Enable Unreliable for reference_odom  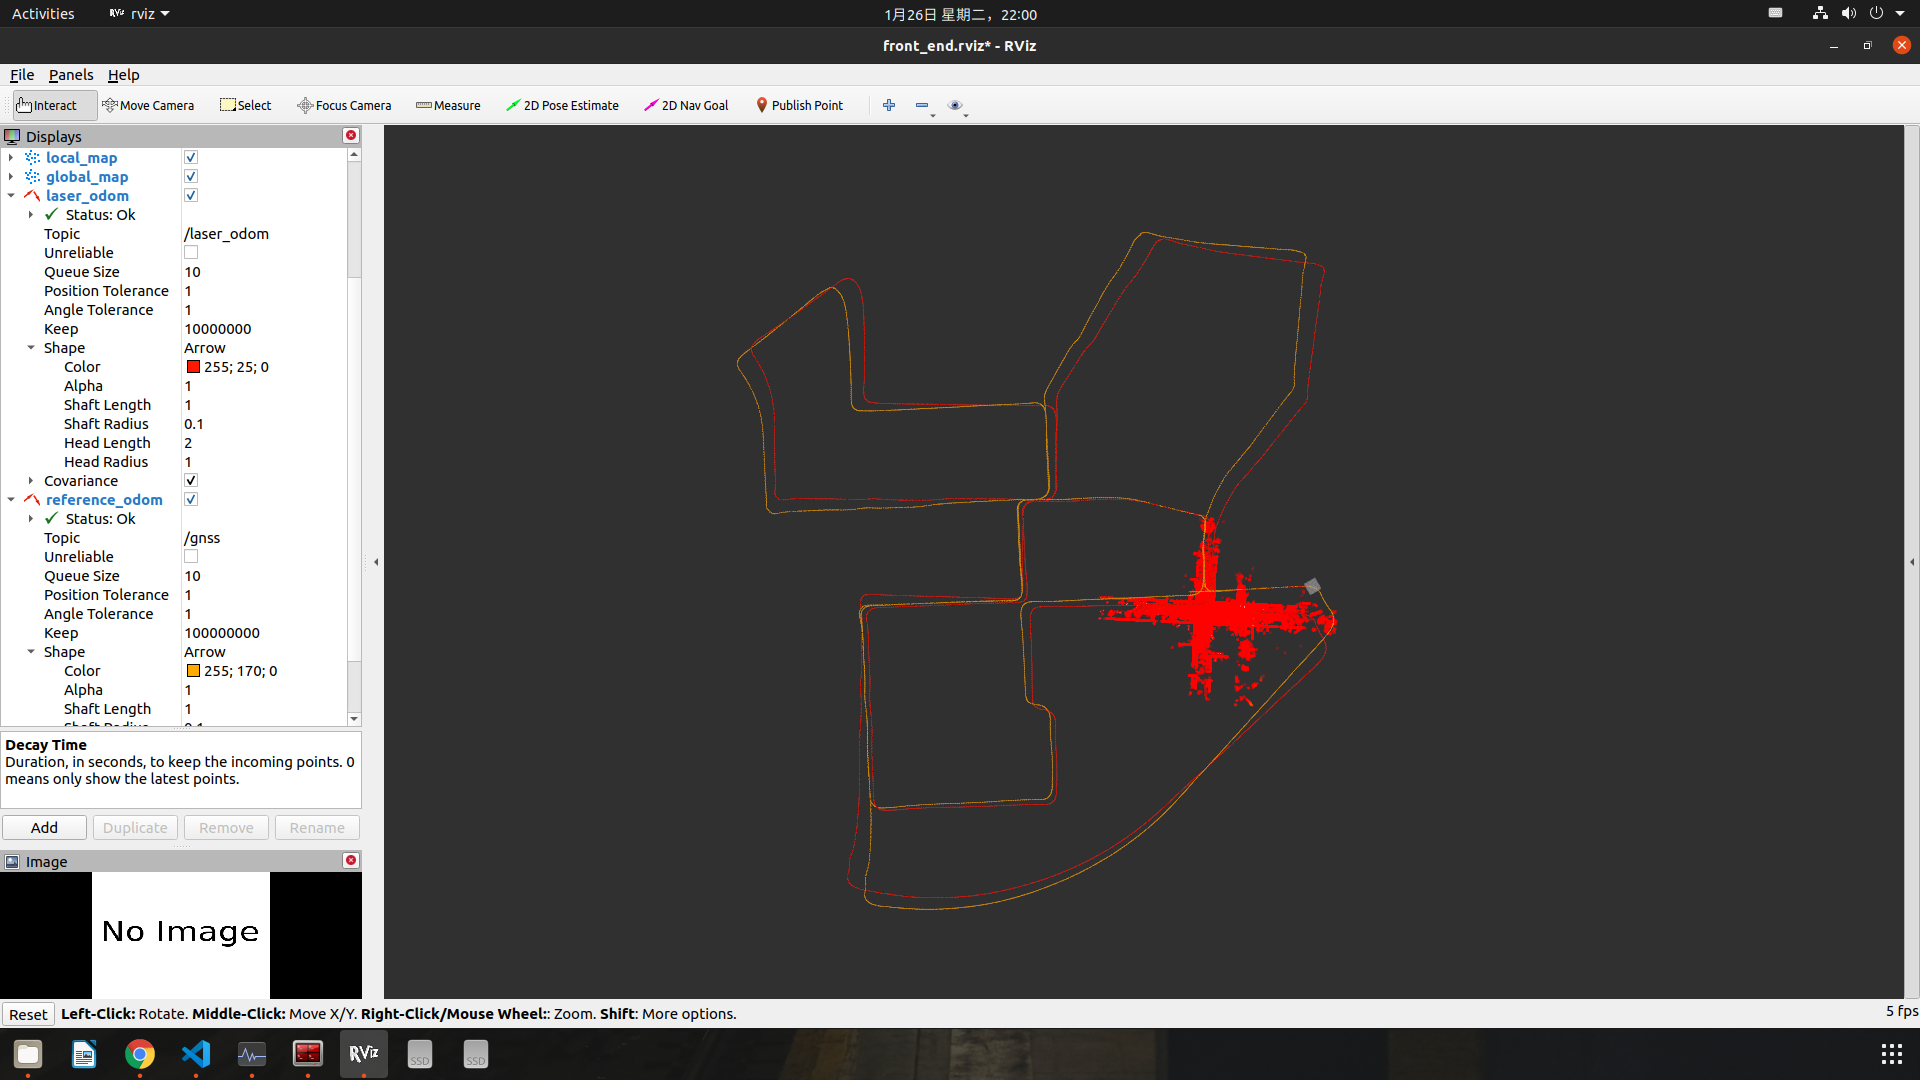point(191,556)
